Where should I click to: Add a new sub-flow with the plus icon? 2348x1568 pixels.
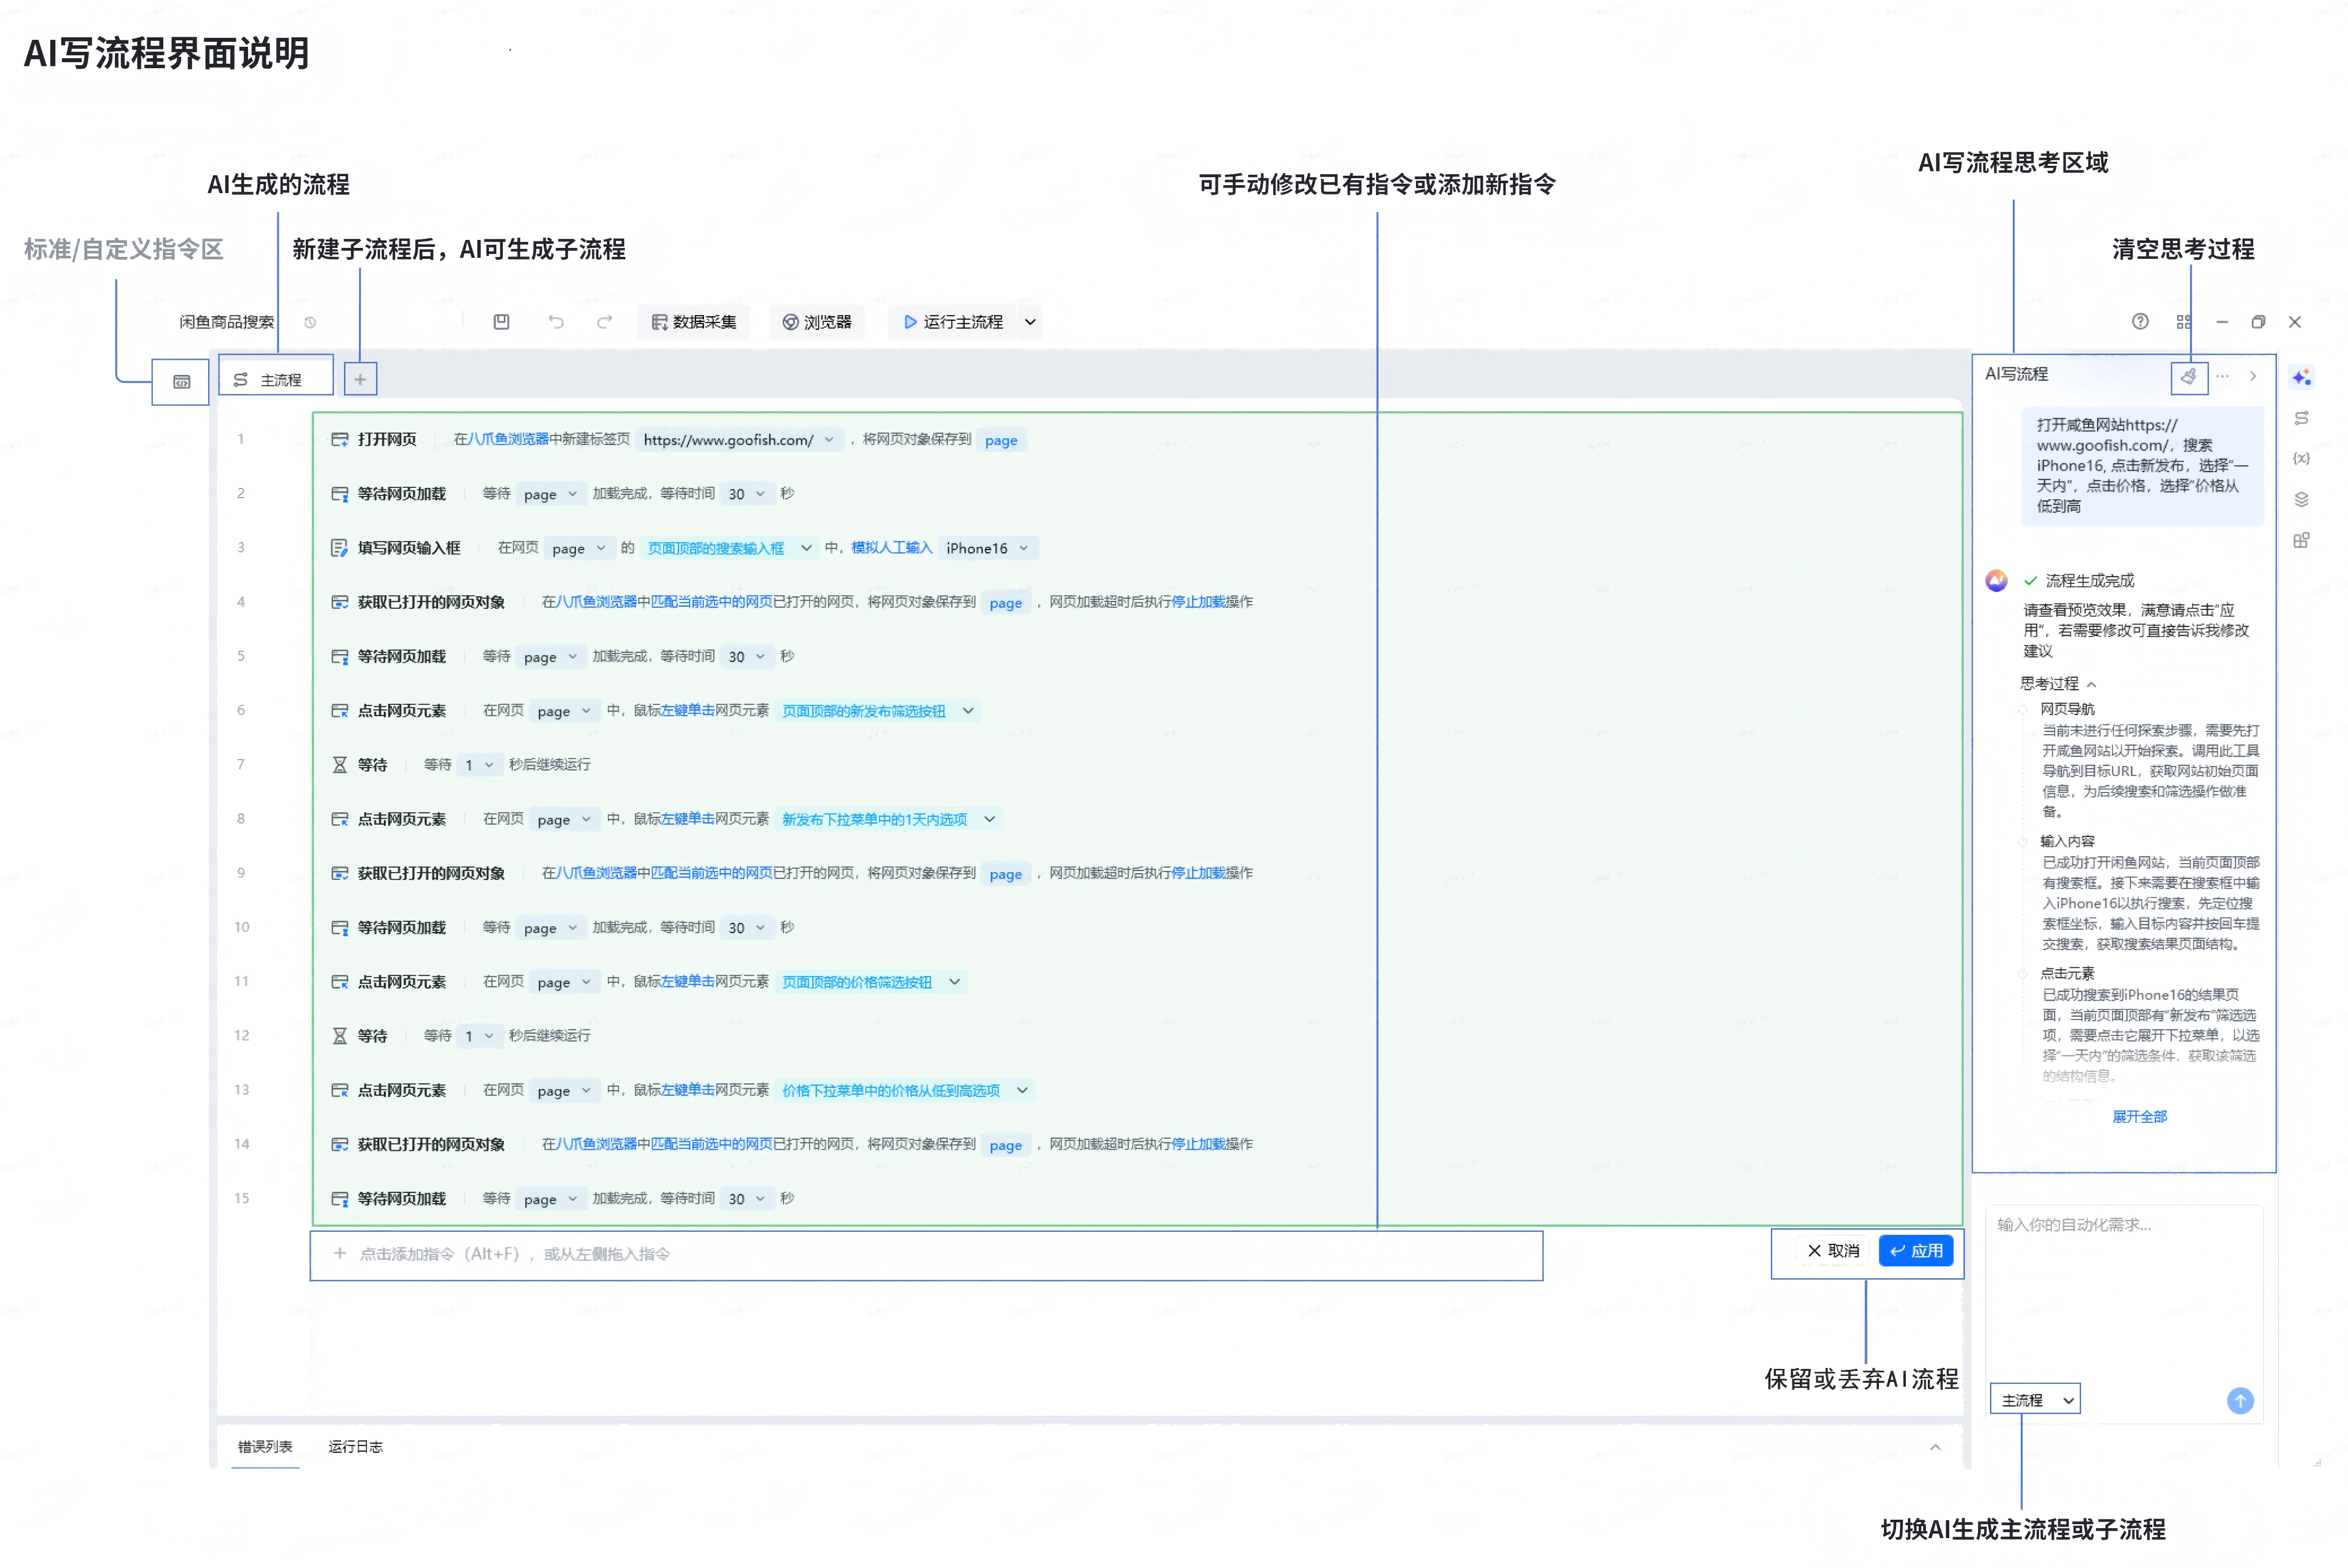tap(360, 379)
